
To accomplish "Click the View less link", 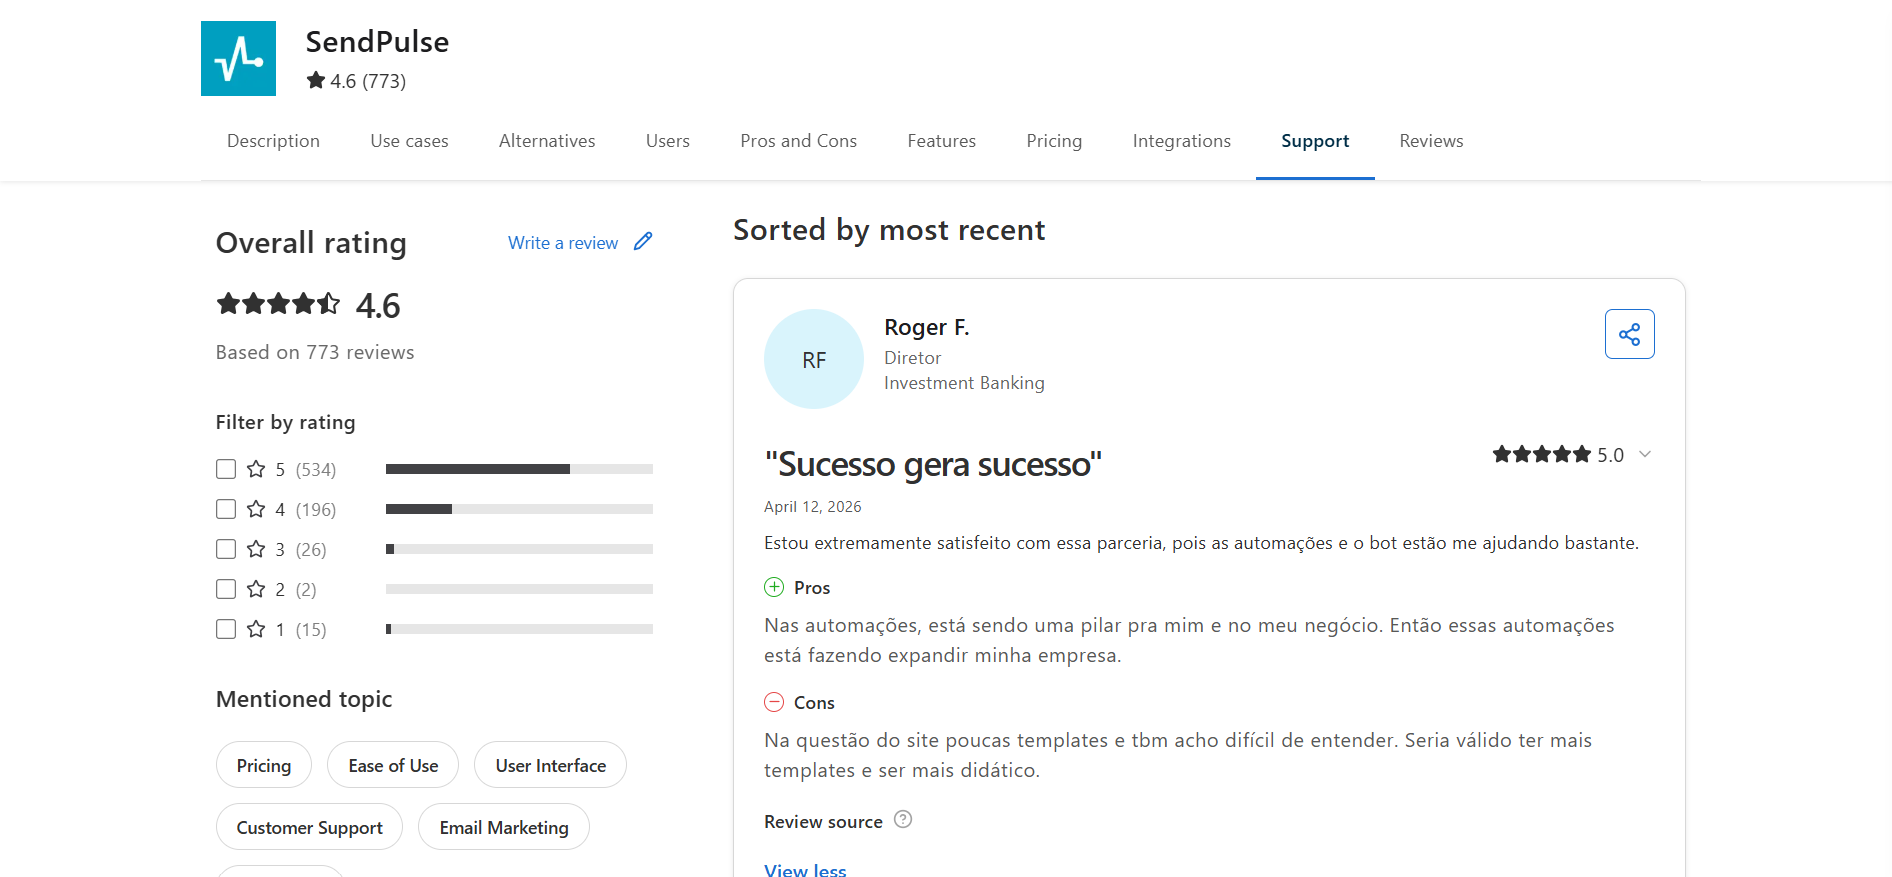I will (x=805, y=870).
